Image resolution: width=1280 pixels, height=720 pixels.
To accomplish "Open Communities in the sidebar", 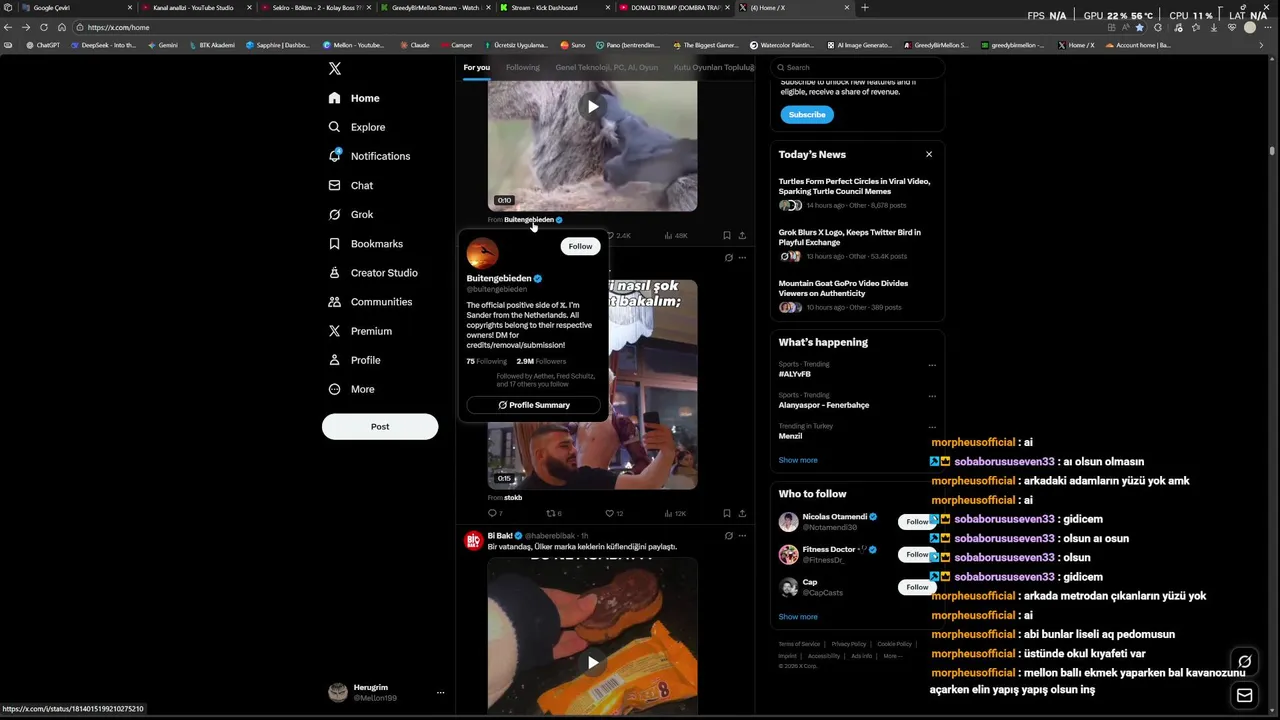I will click(370, 301).
